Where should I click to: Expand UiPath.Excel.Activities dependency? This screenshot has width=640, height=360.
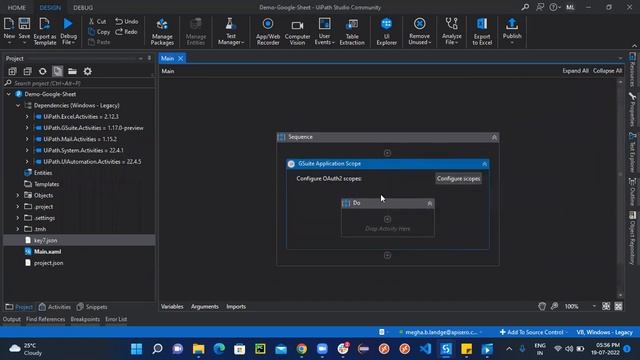pos(27,117)
